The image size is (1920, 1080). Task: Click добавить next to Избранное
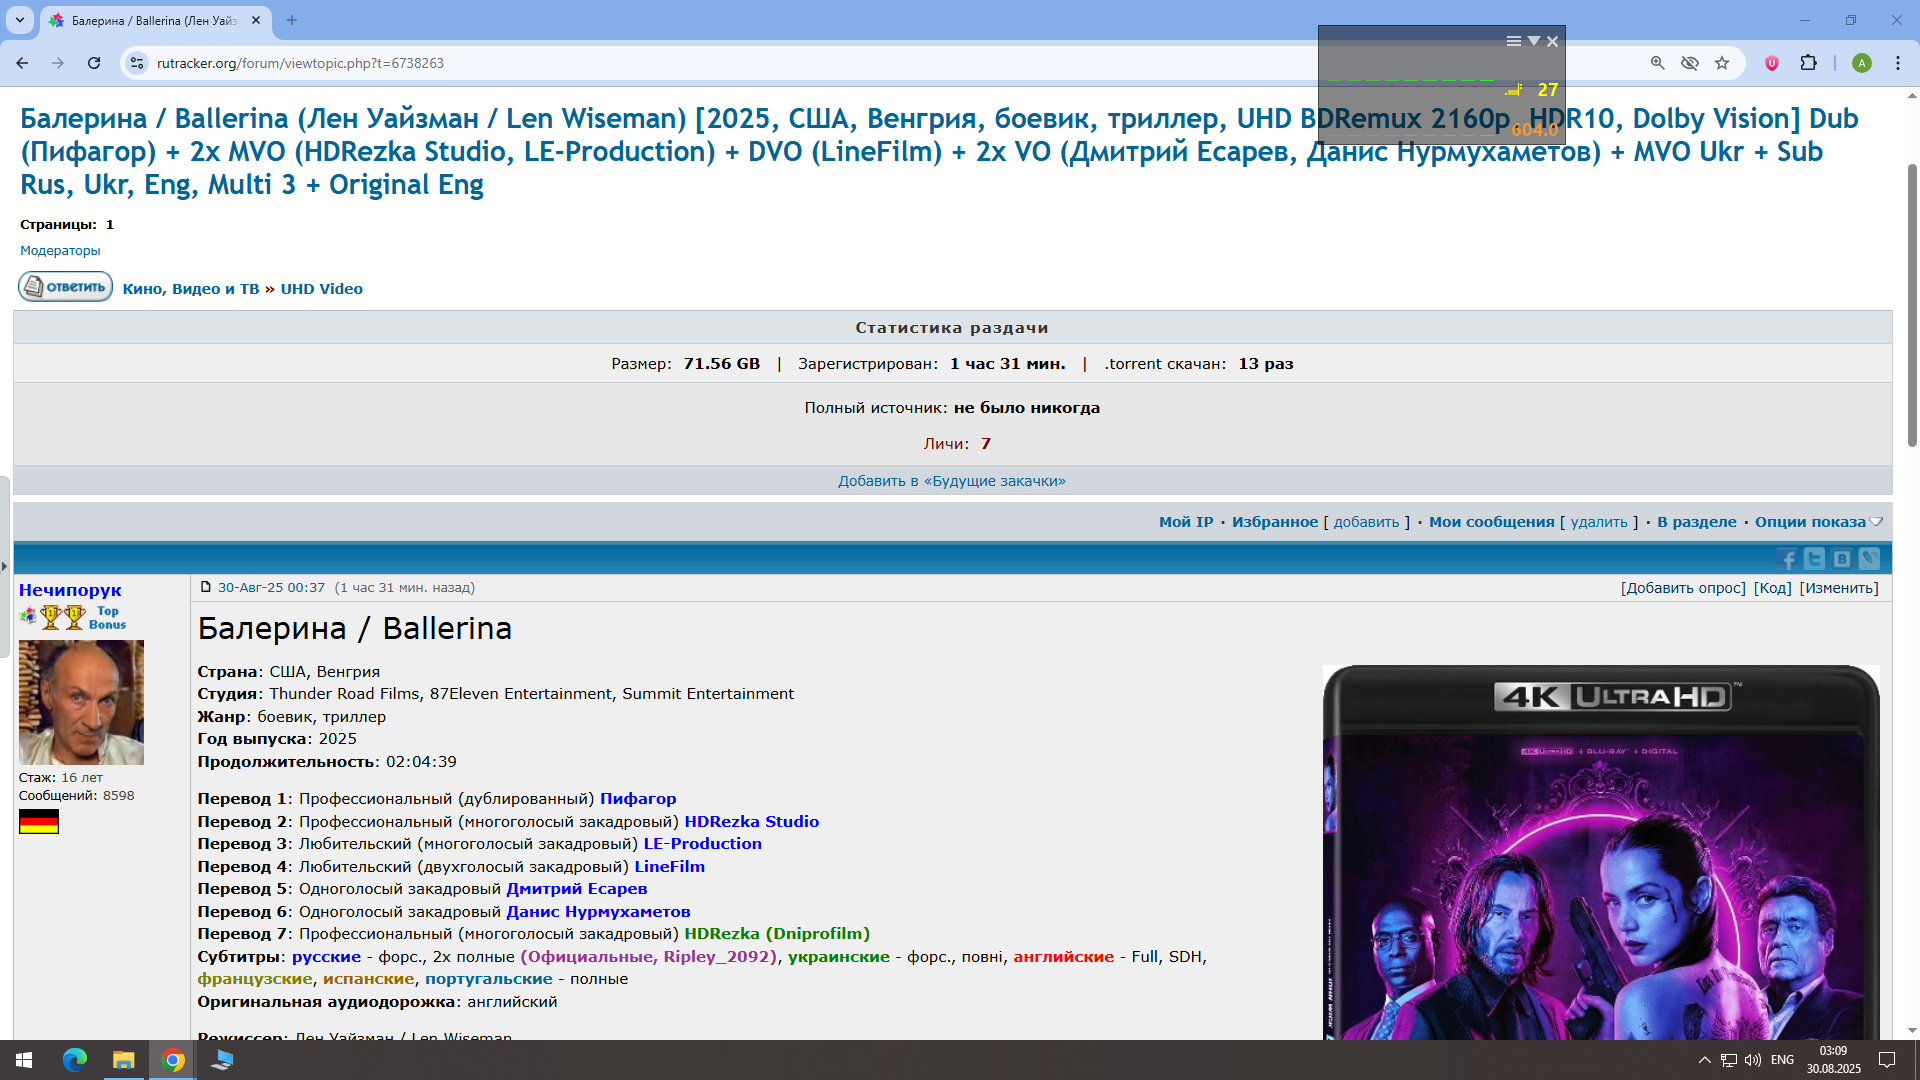tap(1366, 522)
